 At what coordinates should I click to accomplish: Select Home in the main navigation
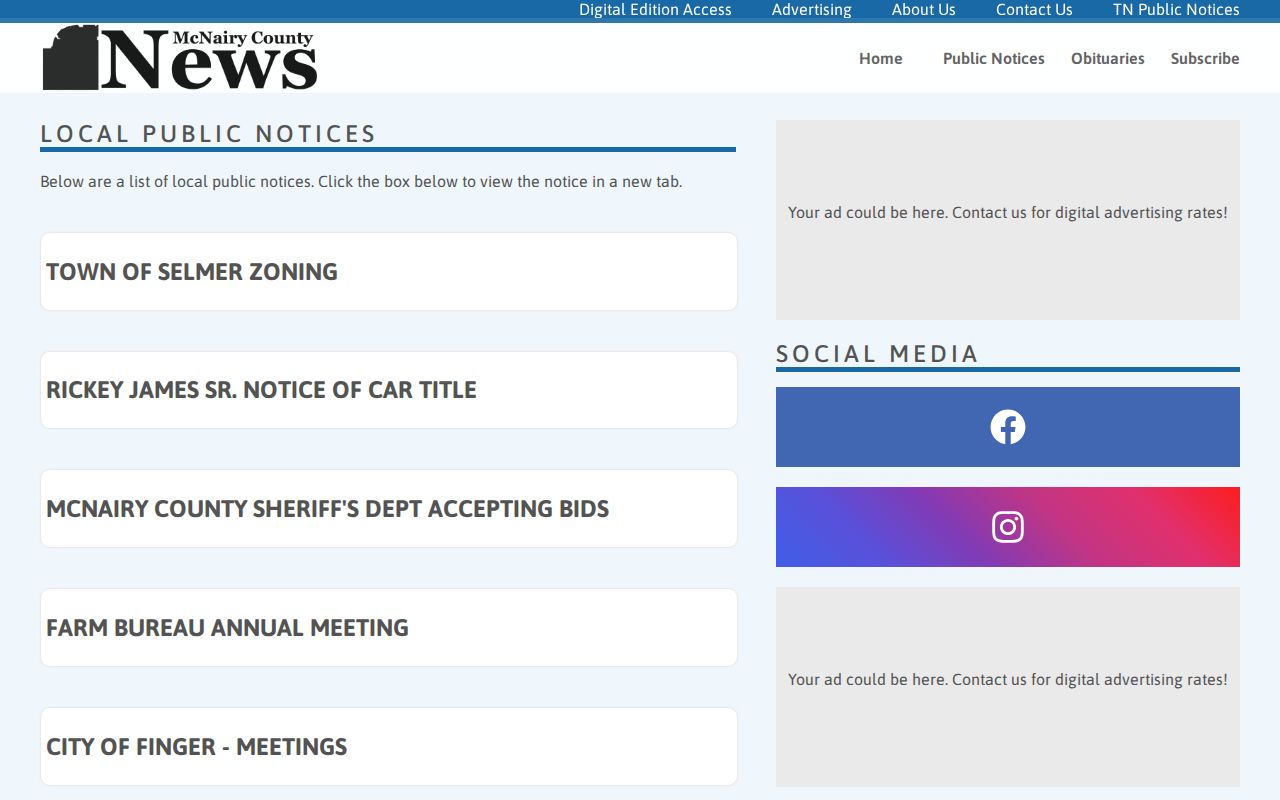[880, 59]
